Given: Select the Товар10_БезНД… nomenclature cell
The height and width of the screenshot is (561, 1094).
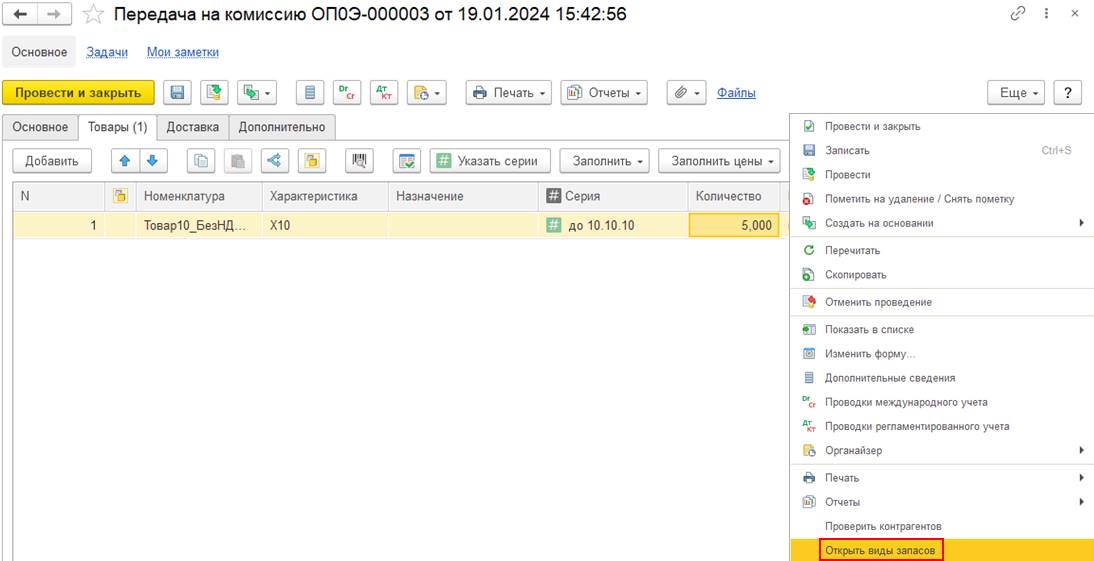Looking at the screenshot, I should pos(199,225).
